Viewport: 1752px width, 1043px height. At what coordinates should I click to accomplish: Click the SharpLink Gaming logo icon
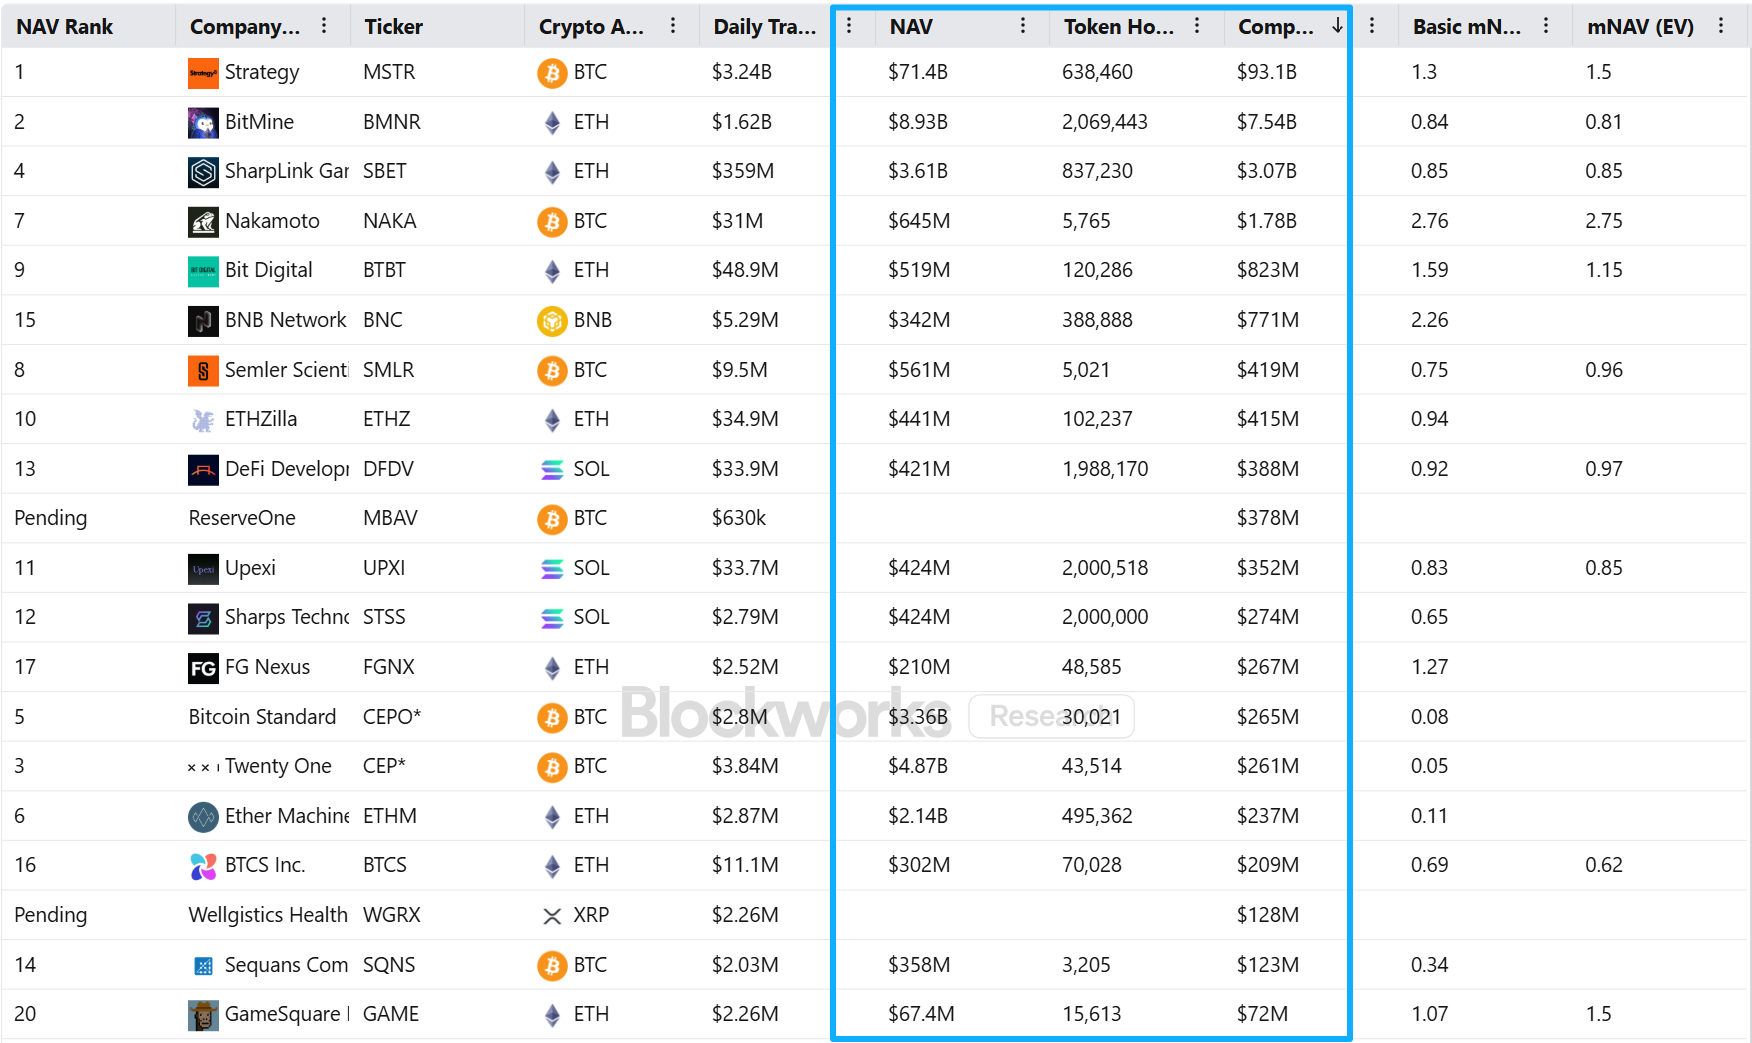pyautogui.click(x=203, y=172)
